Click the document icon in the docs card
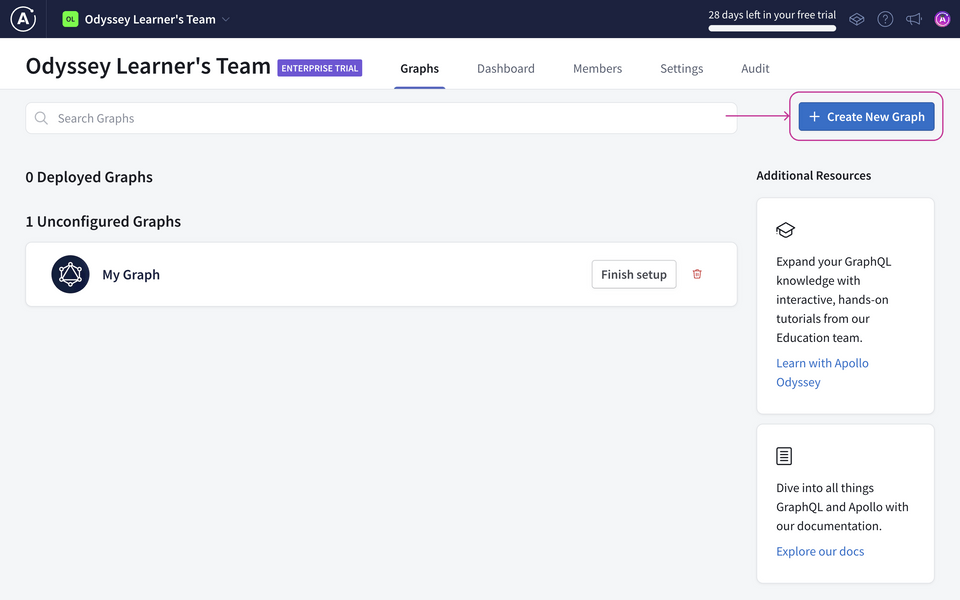 (x=784, y=456)
